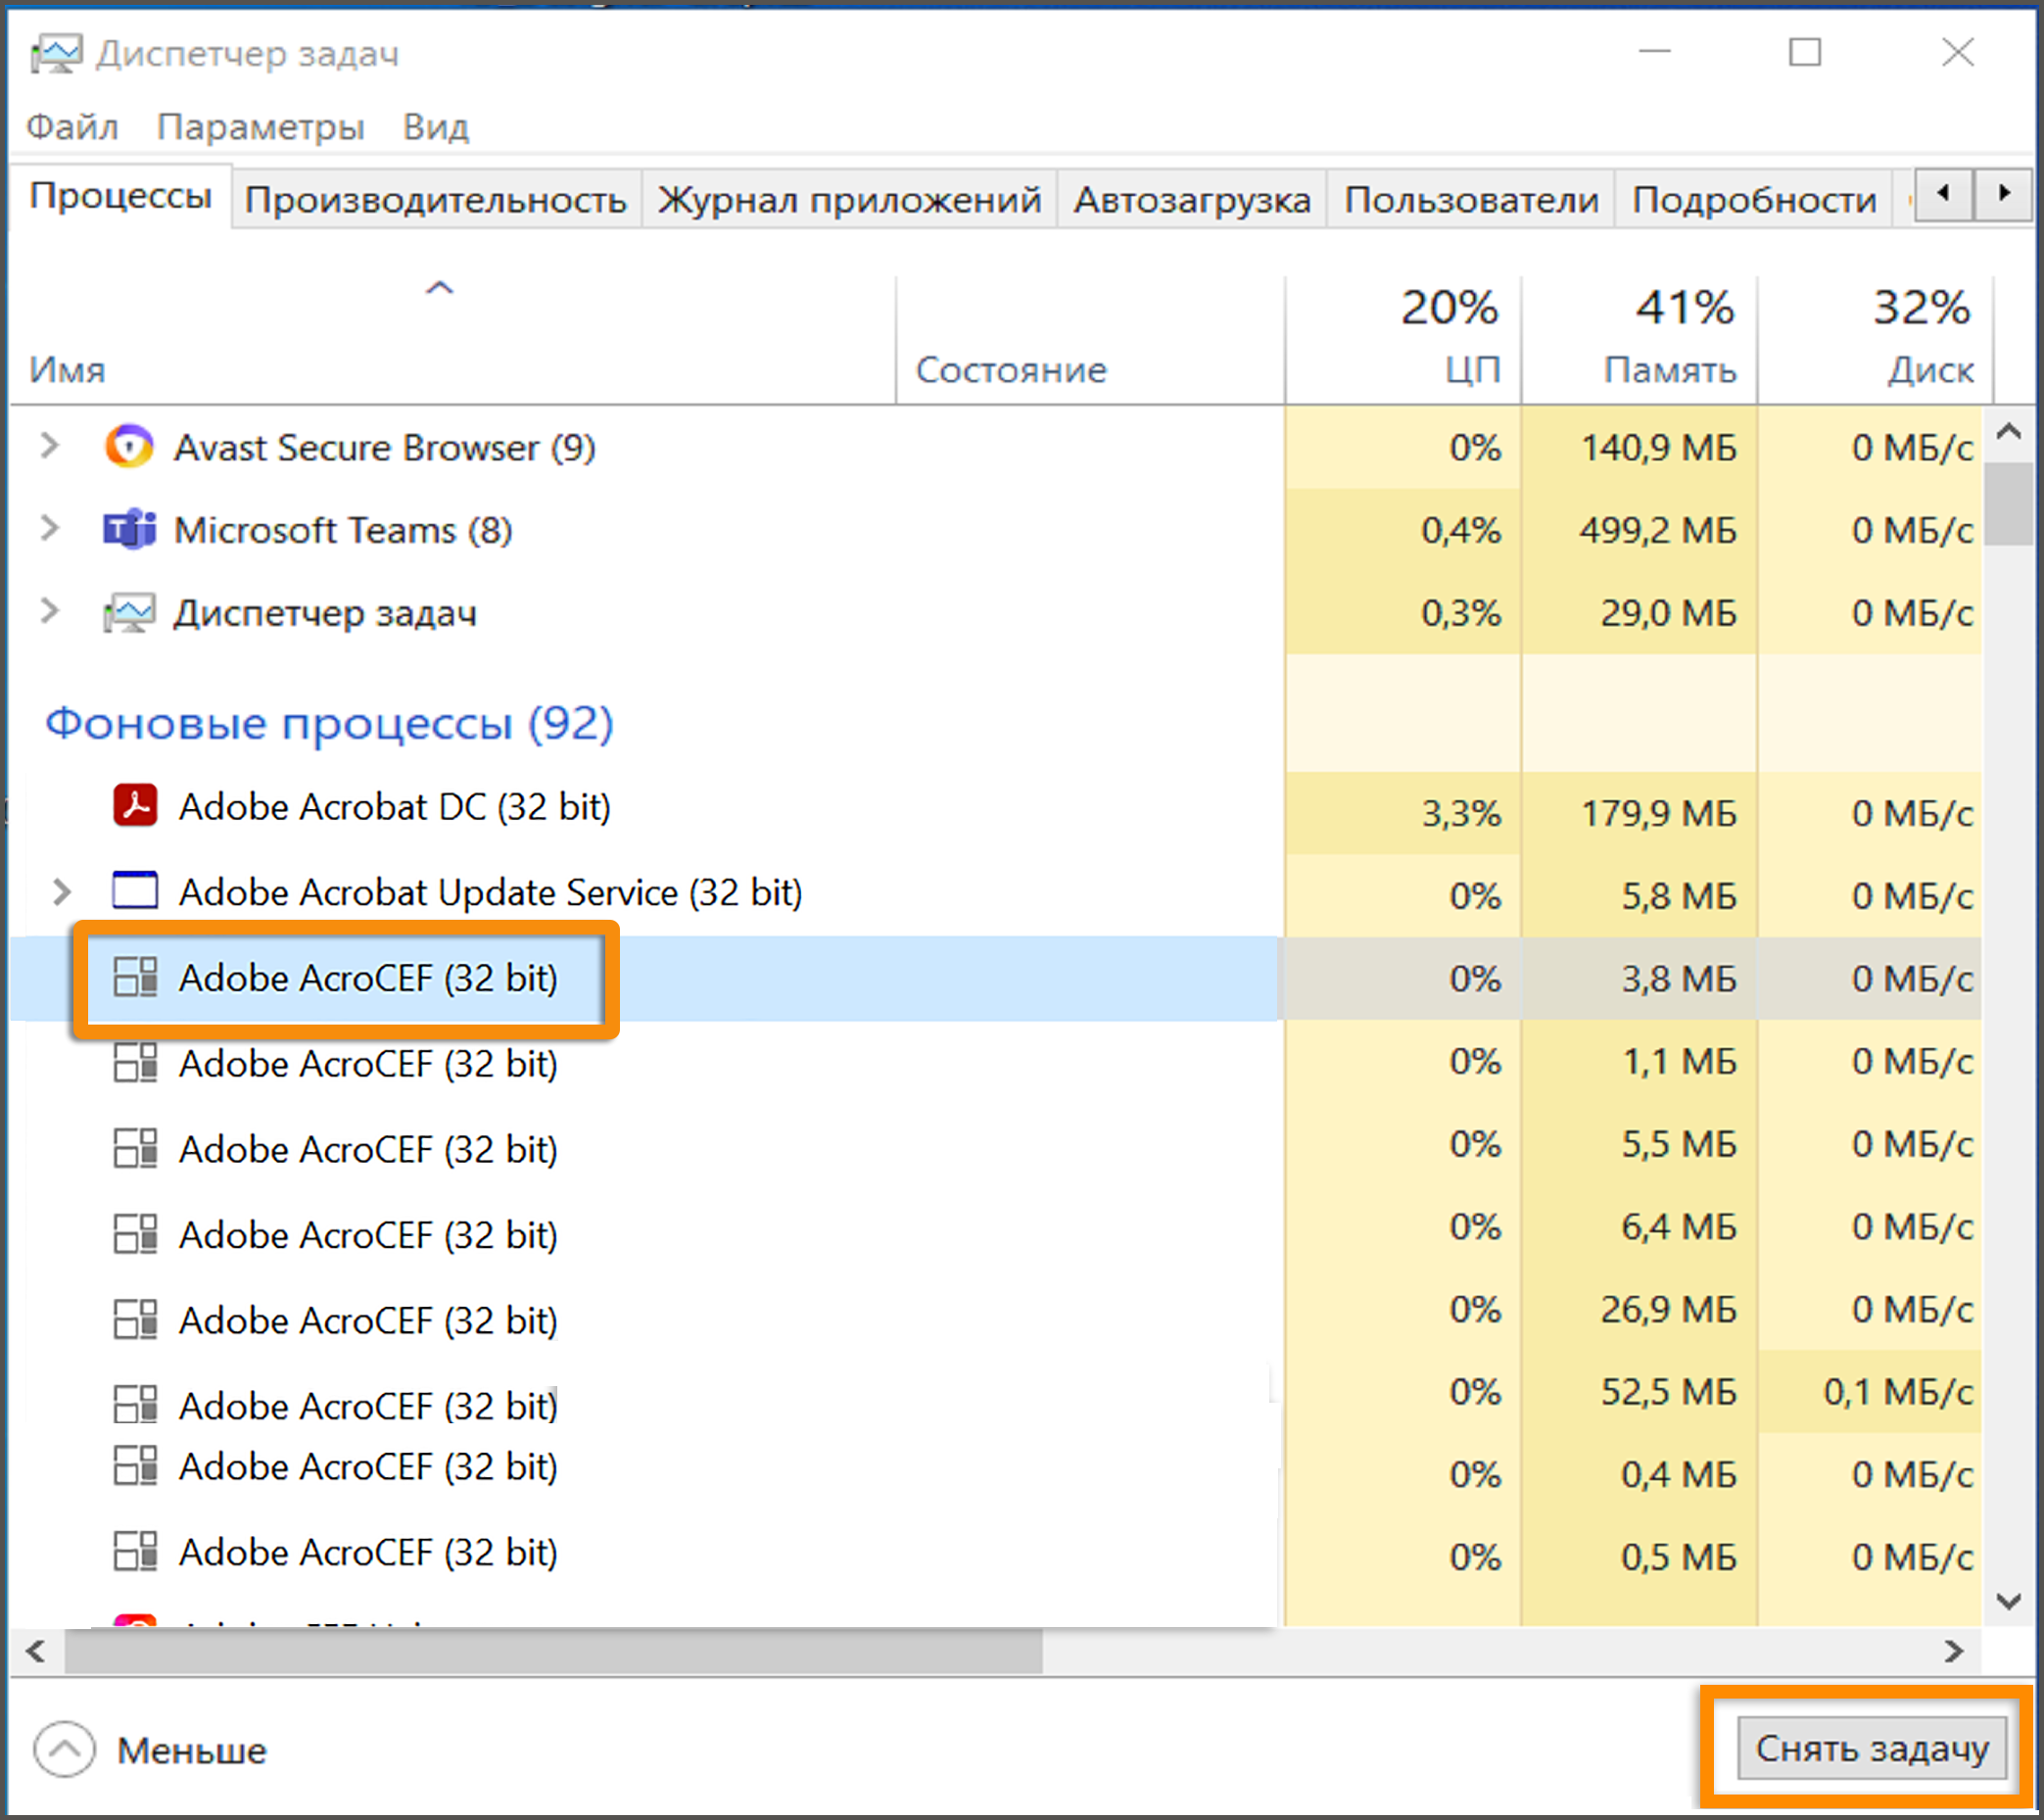
Task: Click the Avast Secure Browser icon
Action: click(129, 447)
